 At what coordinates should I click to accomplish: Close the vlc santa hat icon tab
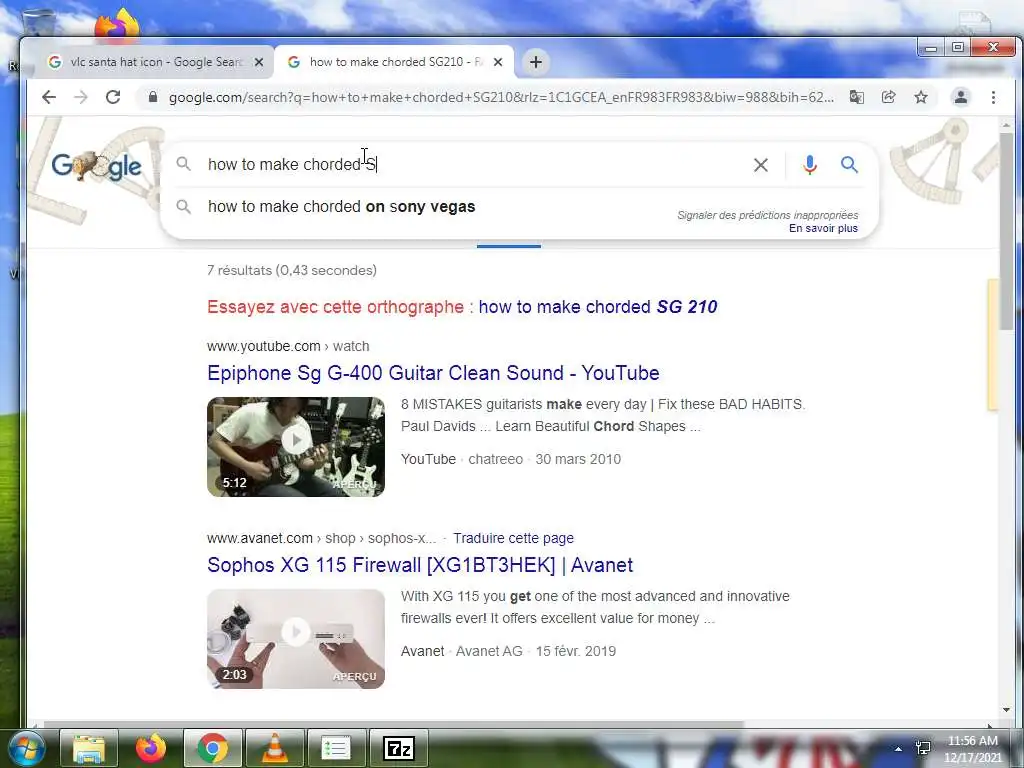click(259, 62)
